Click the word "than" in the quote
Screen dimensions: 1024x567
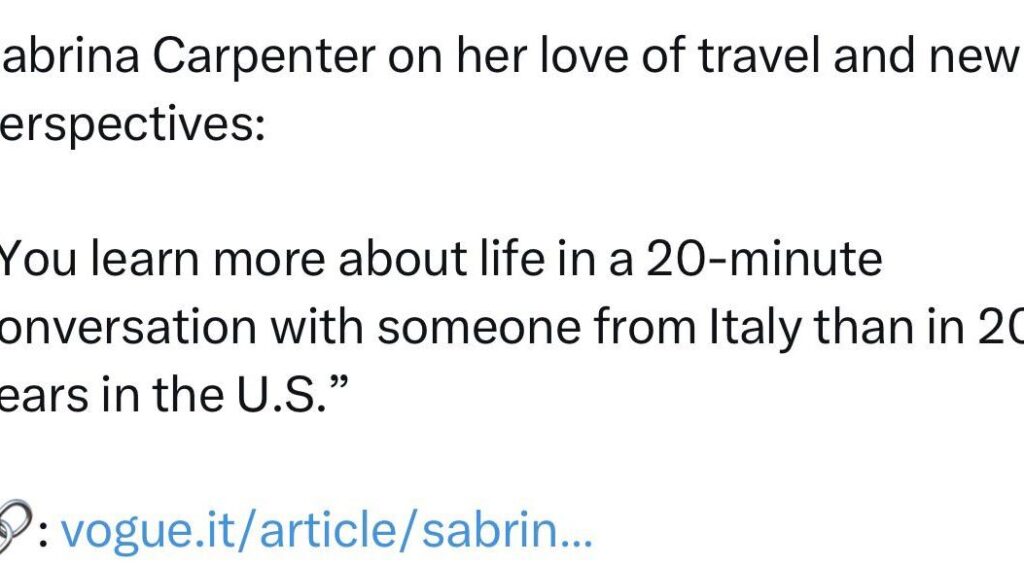click(x=875, y=328)
